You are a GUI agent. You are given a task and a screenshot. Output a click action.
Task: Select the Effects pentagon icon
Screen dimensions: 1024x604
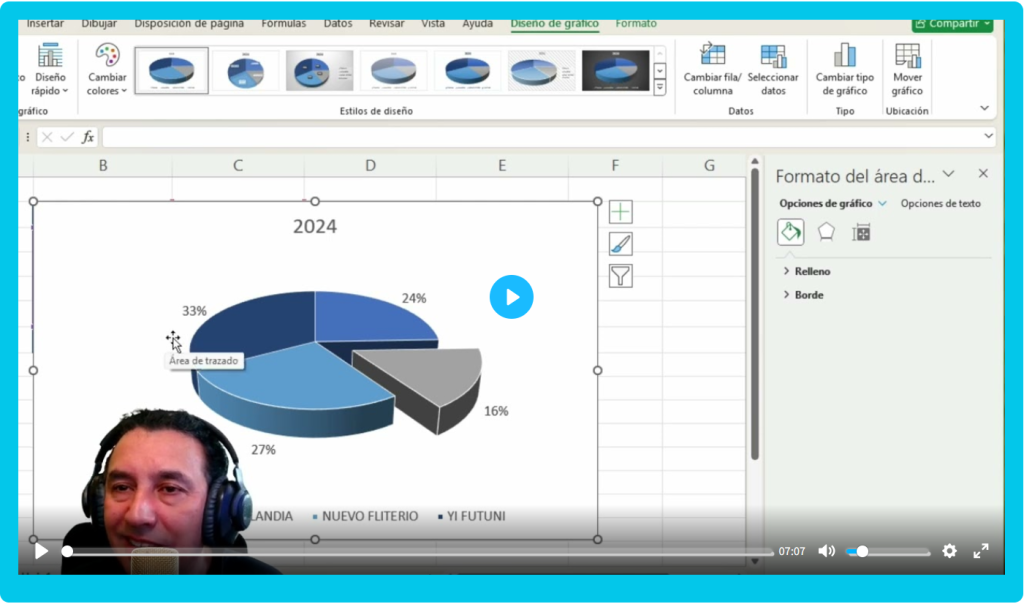pos(826,232)
